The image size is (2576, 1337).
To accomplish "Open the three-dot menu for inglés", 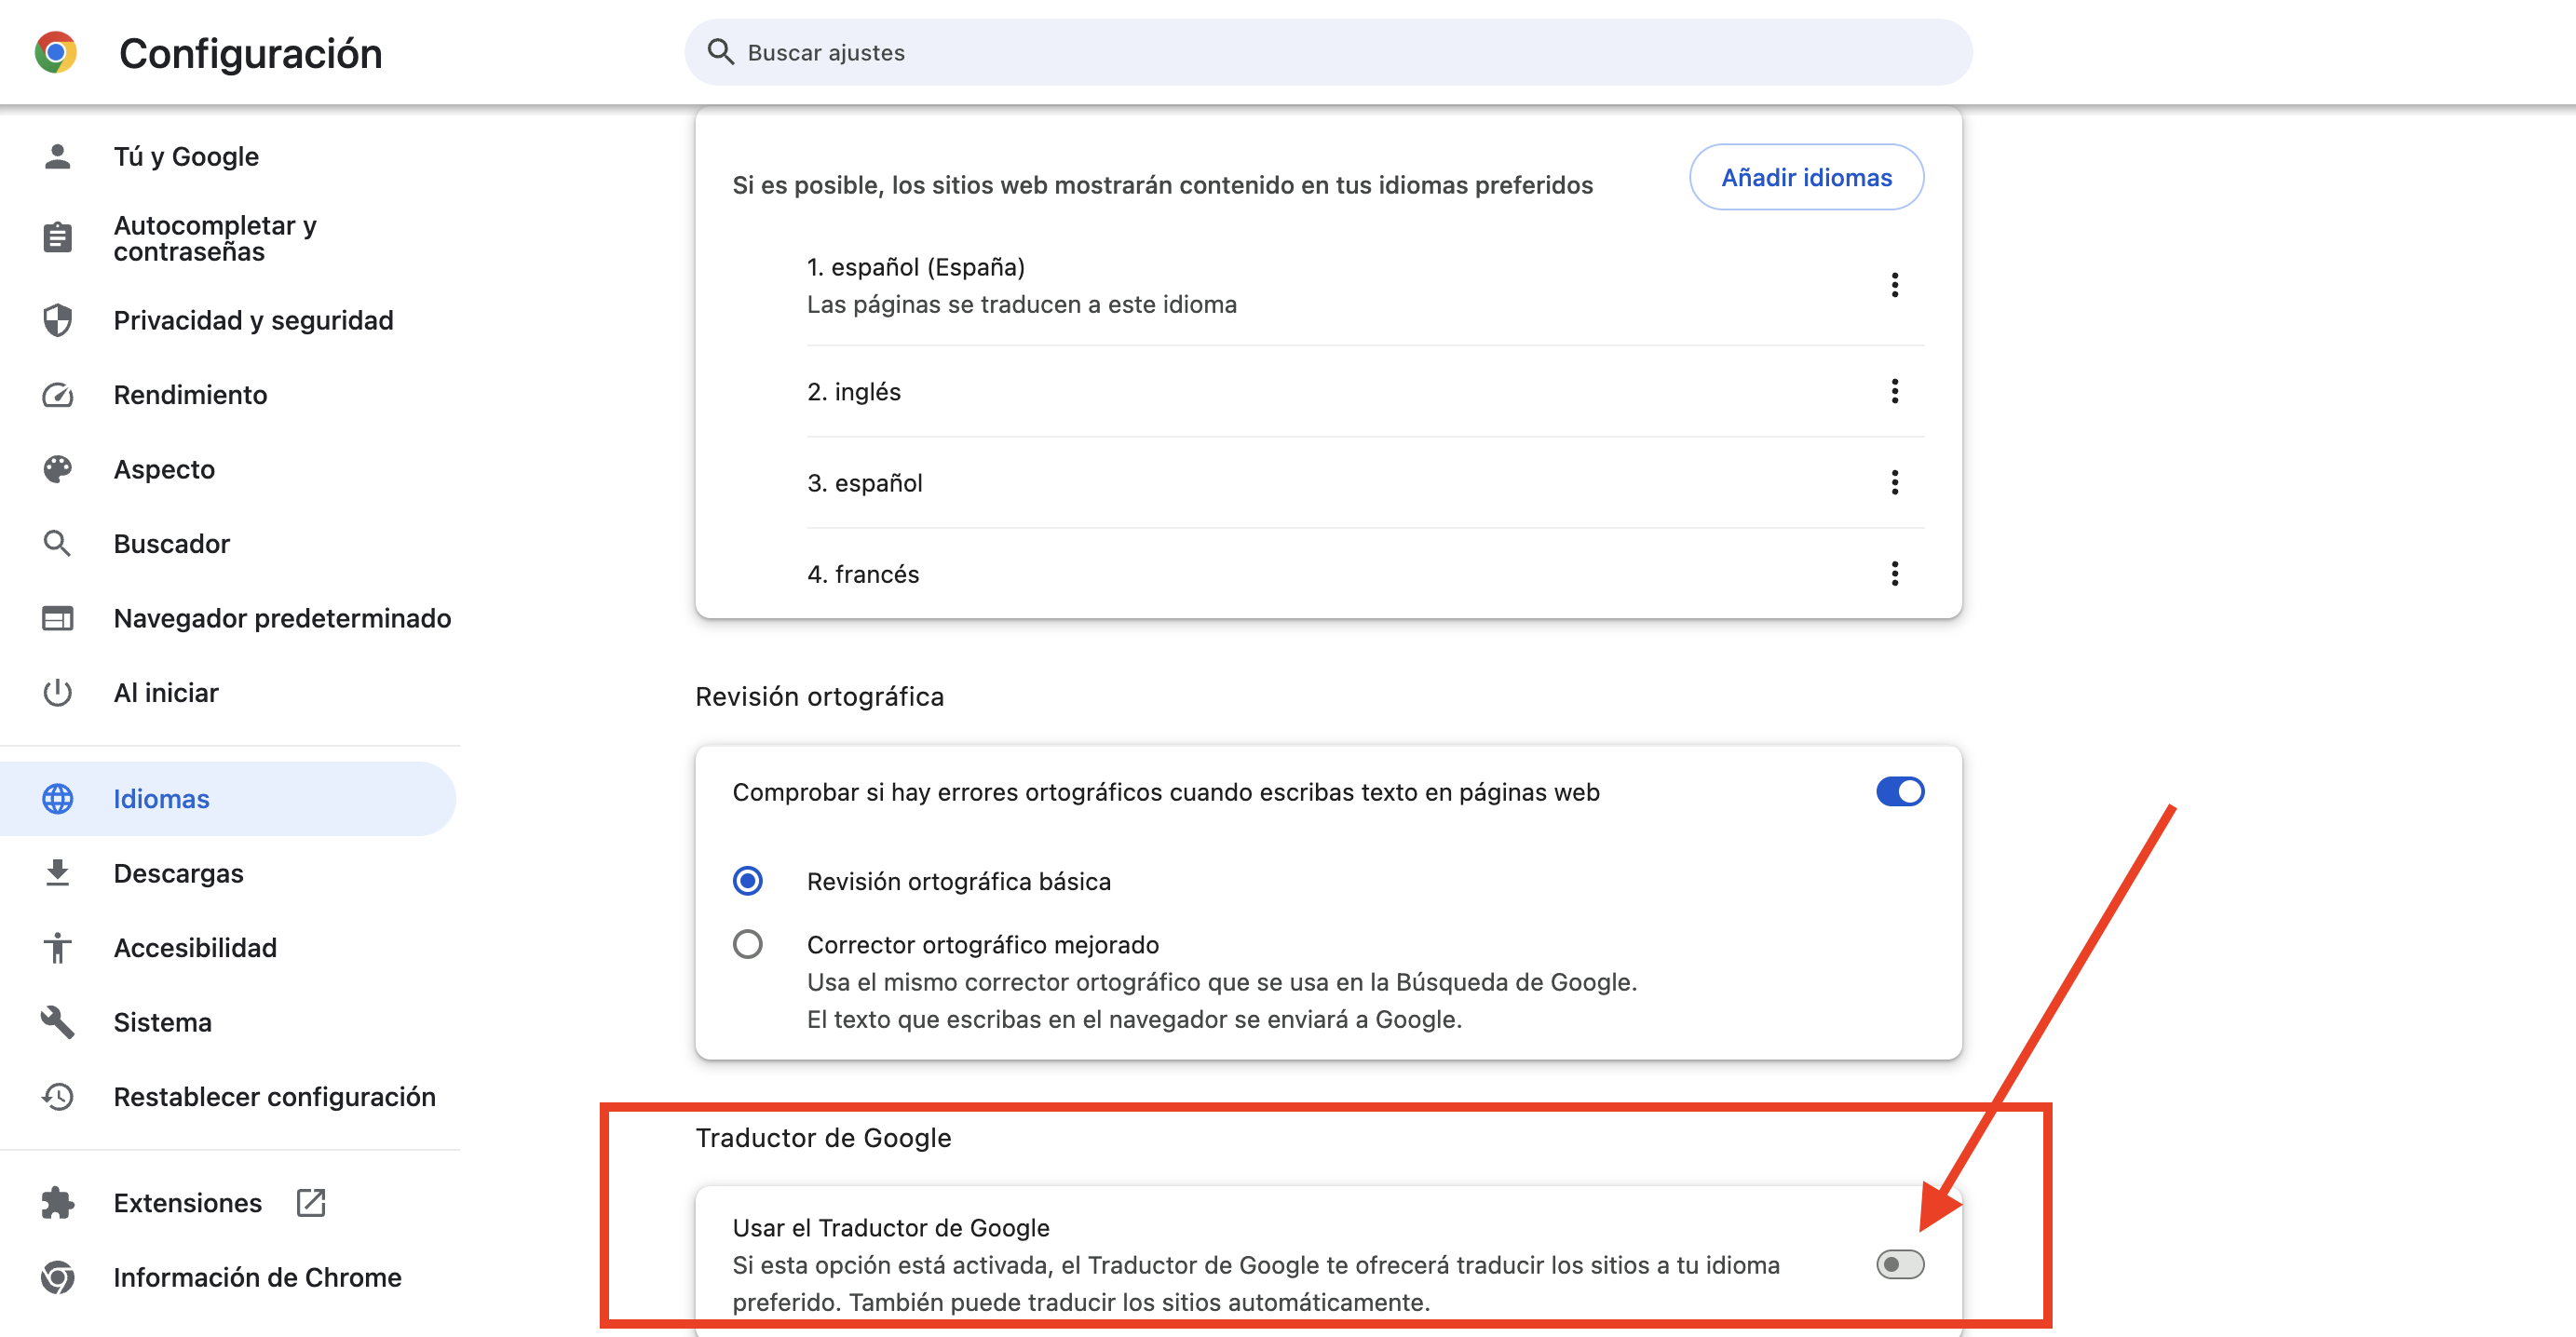I will 1894,391.
